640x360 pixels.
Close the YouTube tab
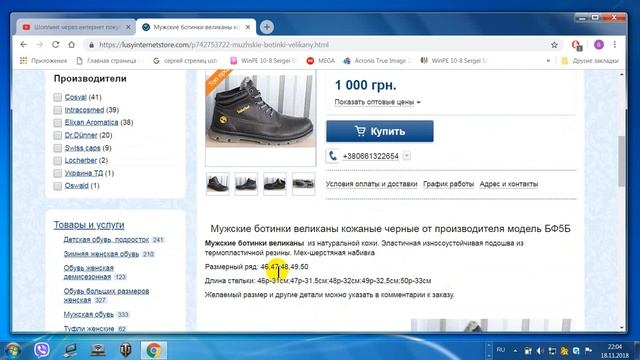click(x=128, y=27)
